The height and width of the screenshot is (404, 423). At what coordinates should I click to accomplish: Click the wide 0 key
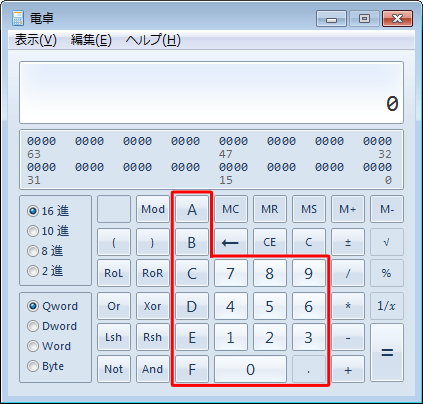(x=250, y=369)
